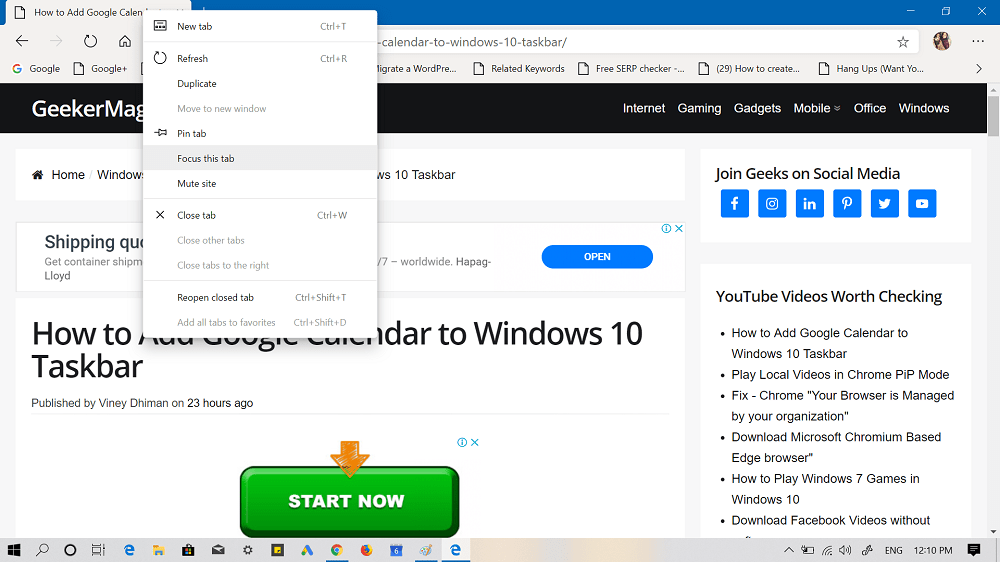Open the user profile avatar

point(942,41)
